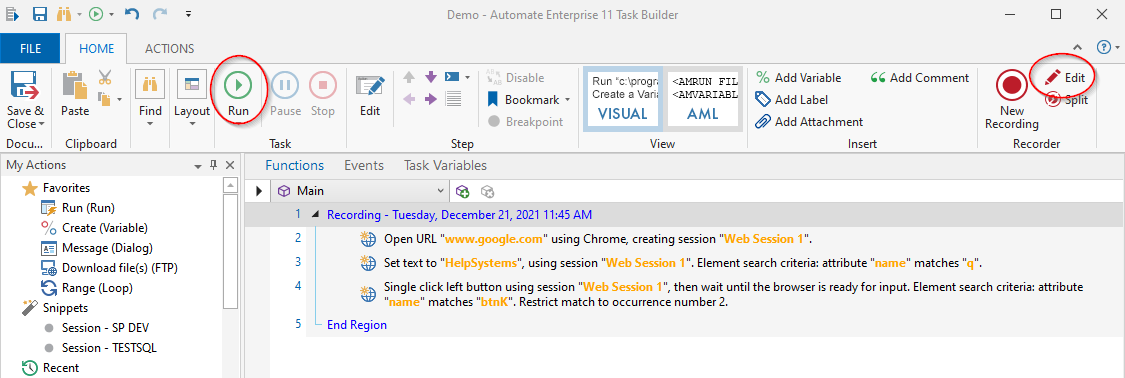Move step down with purple down arrow
The width and height of the screenshot is (1125, 378).
click(x=430, y=77)
